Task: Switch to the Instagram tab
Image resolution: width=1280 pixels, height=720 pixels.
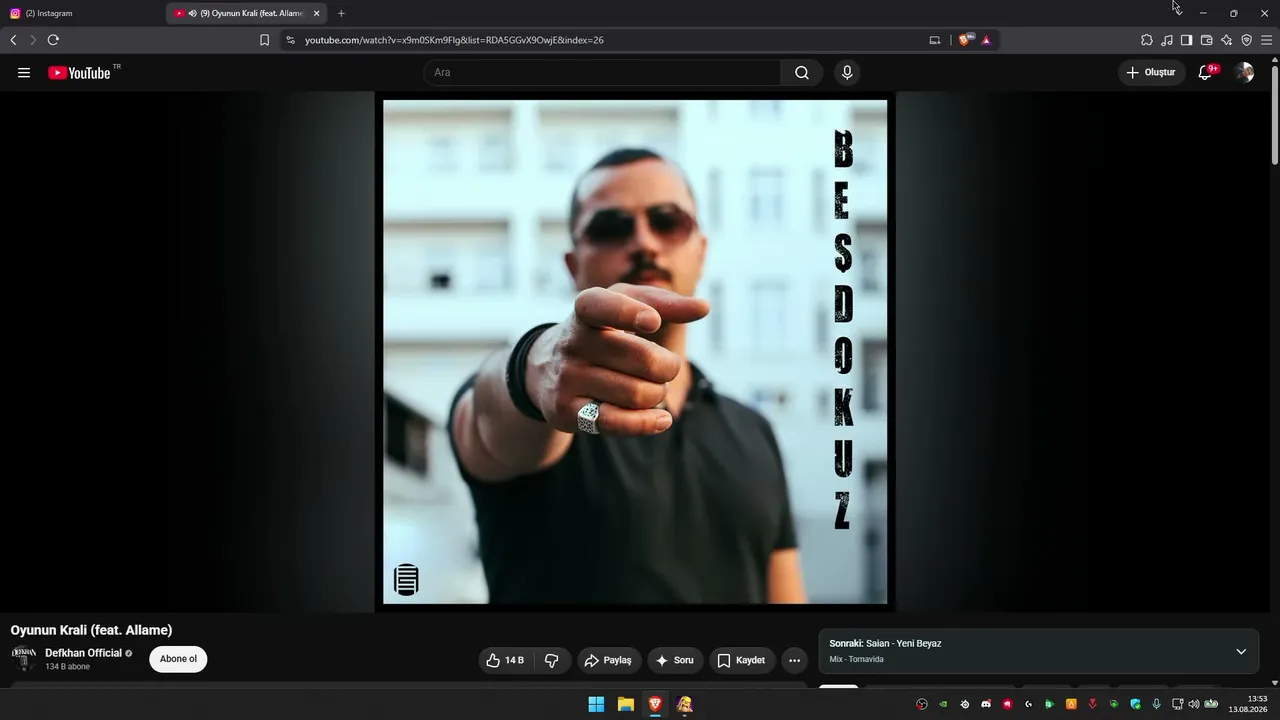Action: 83,13
